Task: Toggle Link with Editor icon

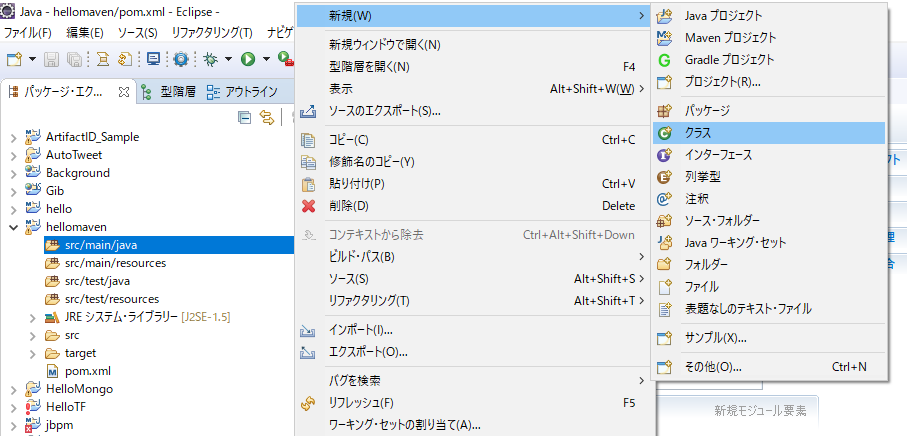Action: click(266, 117)
